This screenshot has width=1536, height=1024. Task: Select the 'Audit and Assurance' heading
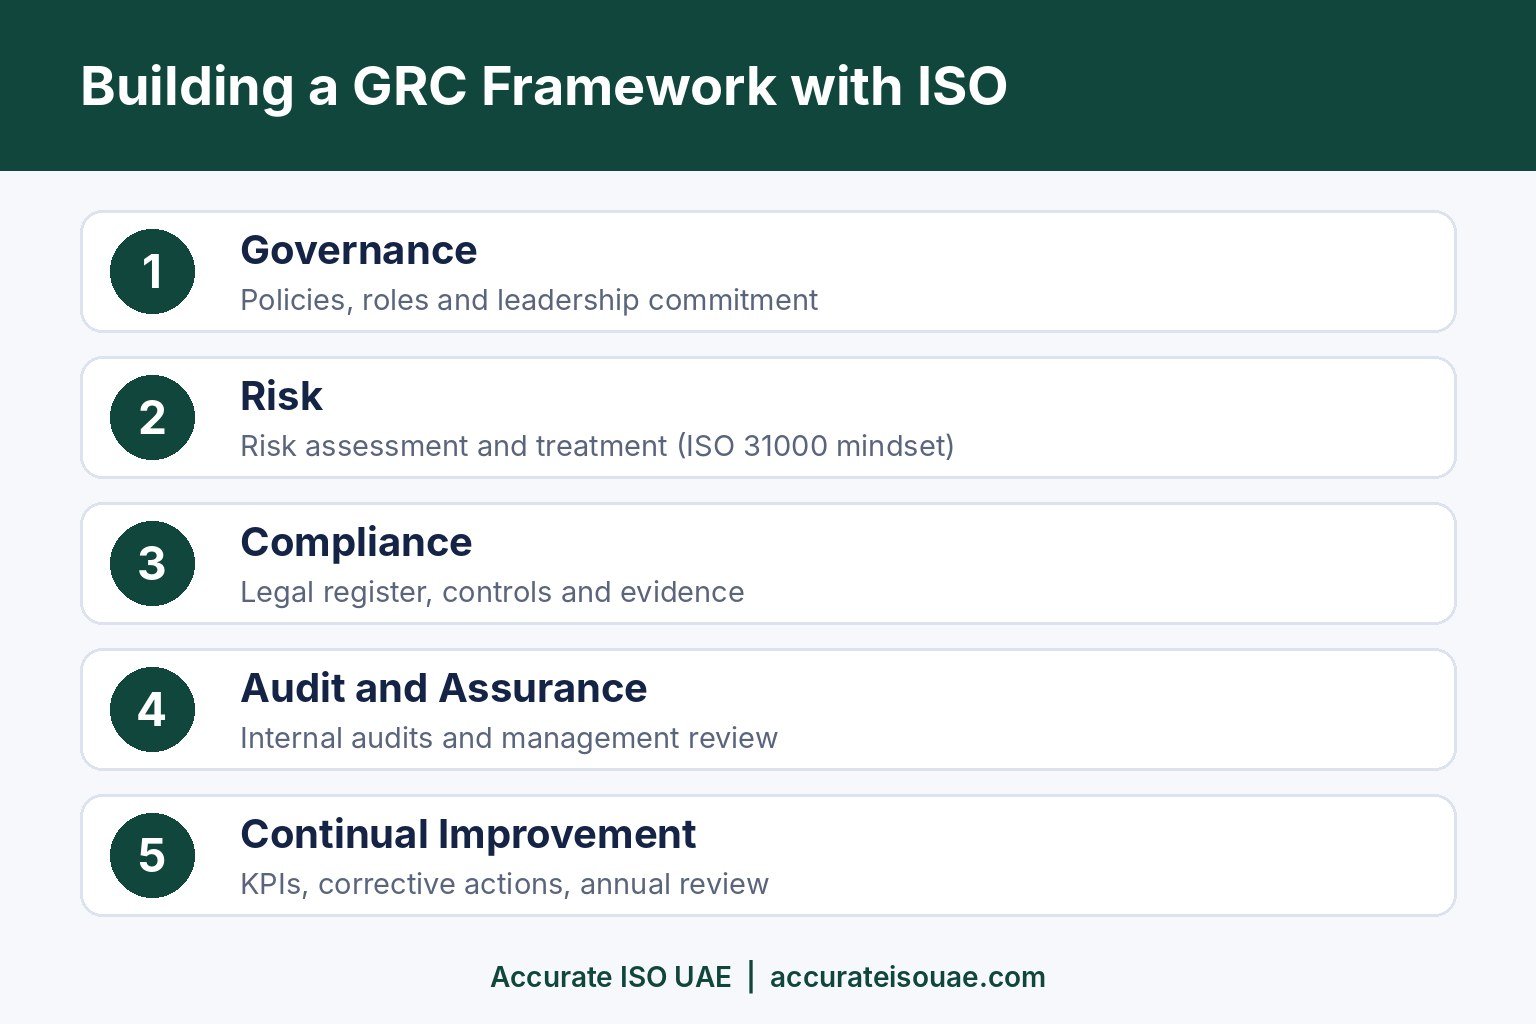443,688
